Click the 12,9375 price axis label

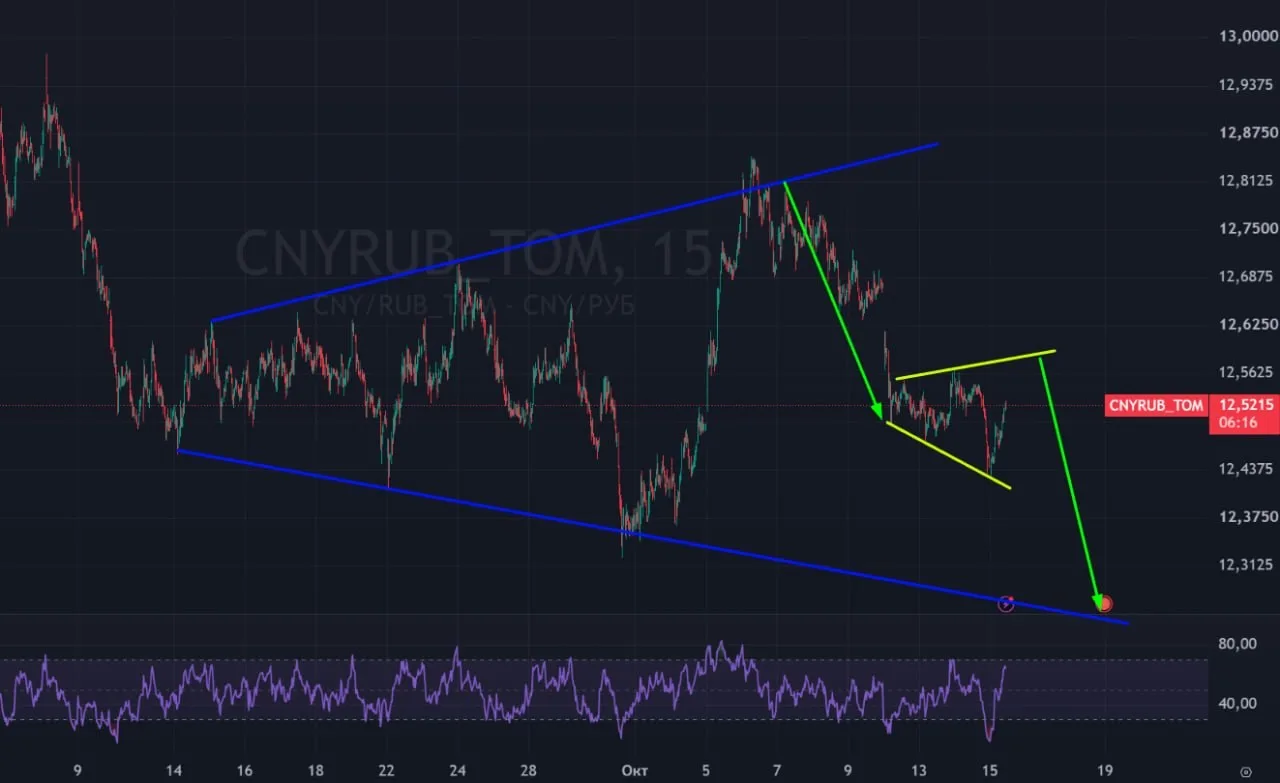pos(1245,84)
